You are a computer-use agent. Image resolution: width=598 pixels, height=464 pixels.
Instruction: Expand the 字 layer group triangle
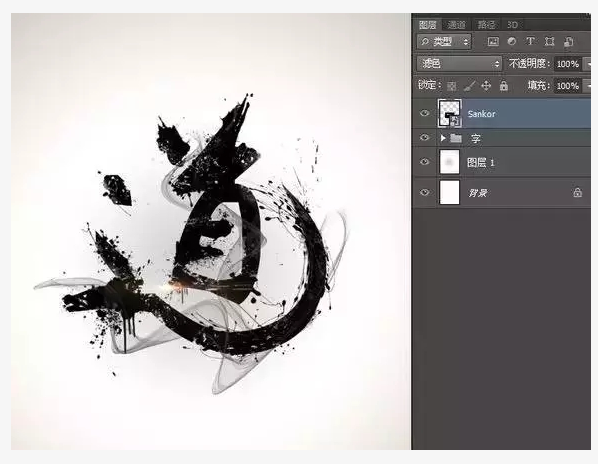[x=443, y=138]
